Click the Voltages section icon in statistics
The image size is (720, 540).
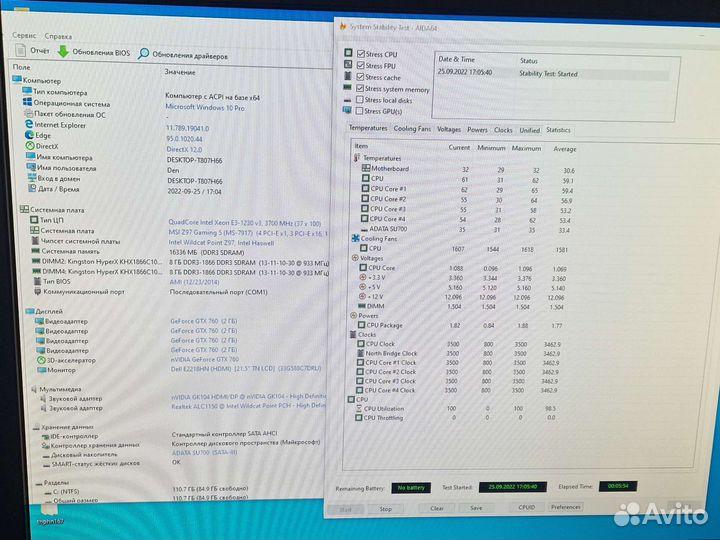click(x=354, y=258)
